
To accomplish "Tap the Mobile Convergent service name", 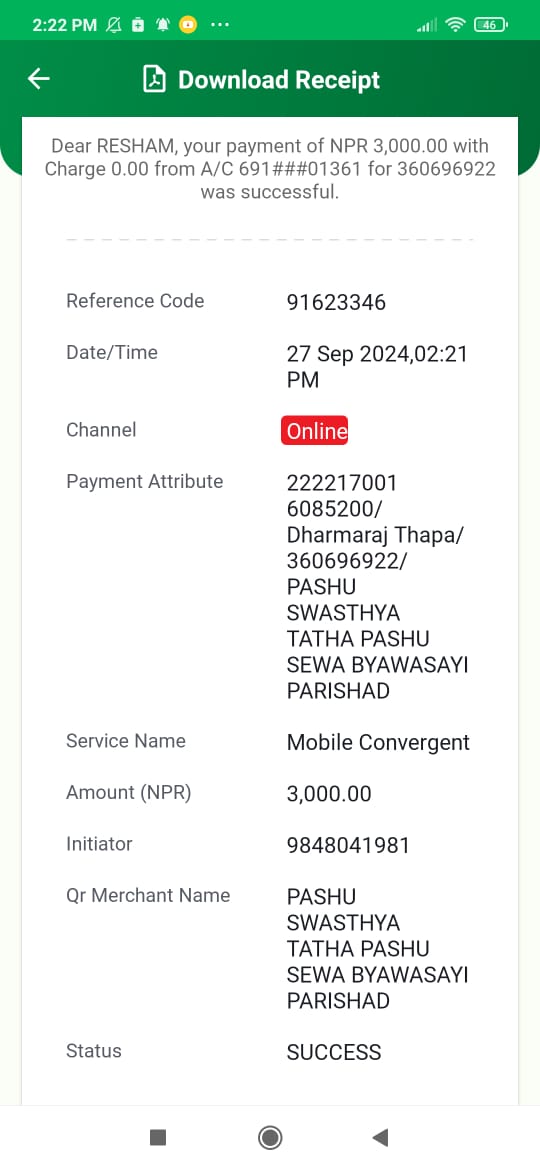I will pyautogui.click(x=378, y=742).
